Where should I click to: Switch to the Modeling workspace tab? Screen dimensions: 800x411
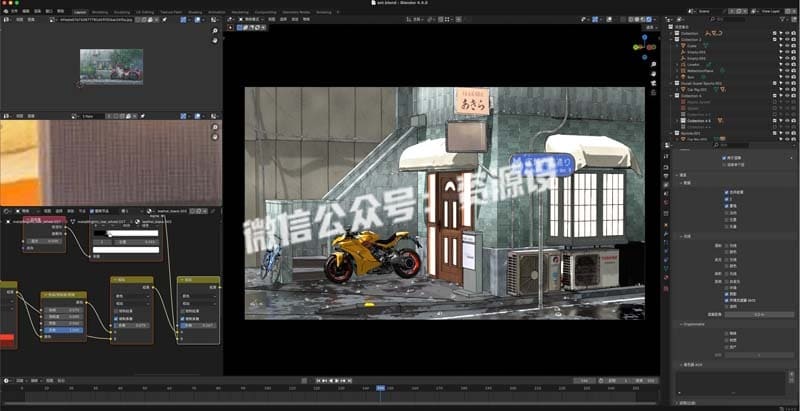point(100,11)
